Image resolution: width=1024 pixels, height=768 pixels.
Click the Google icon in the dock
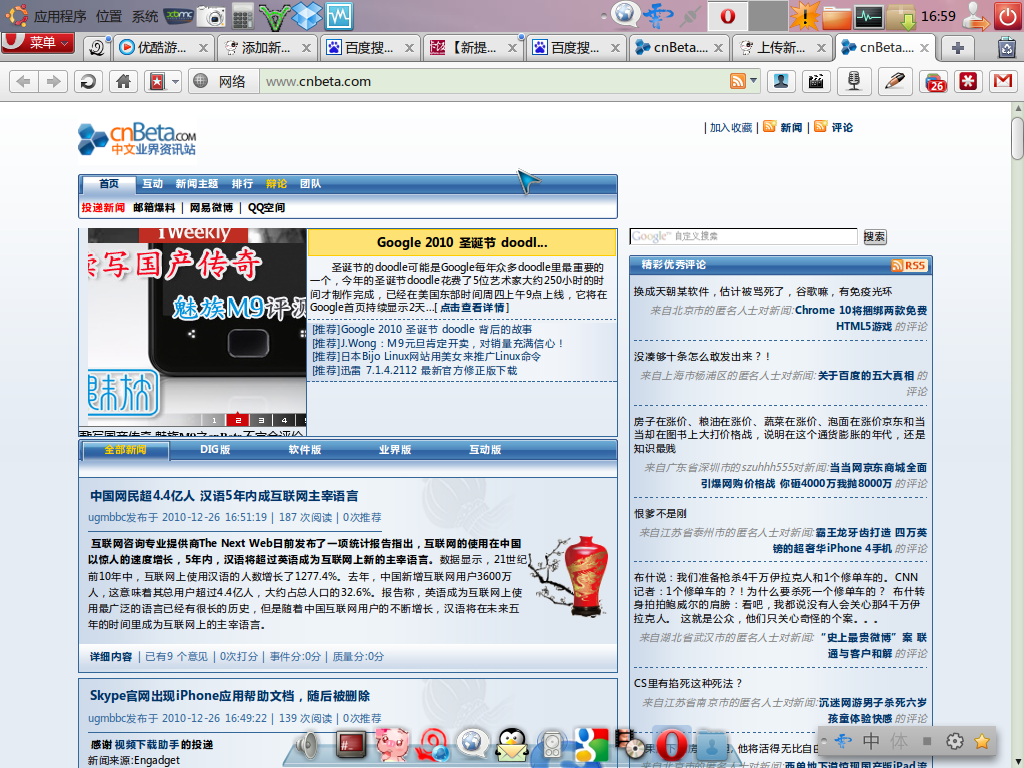[x=591, y=744]
